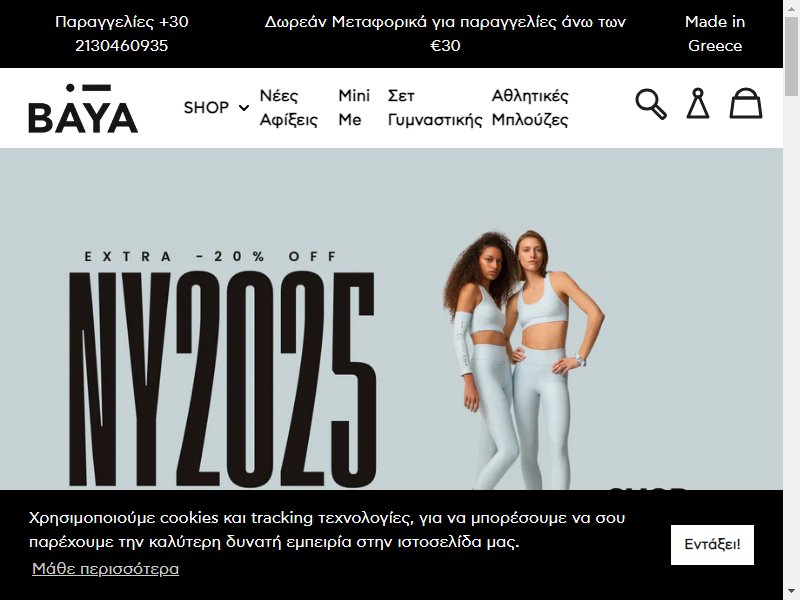This screenshot has height=600, width=800.
Task: Go to homepage via BAYA logo
Action: click(83, 108)
